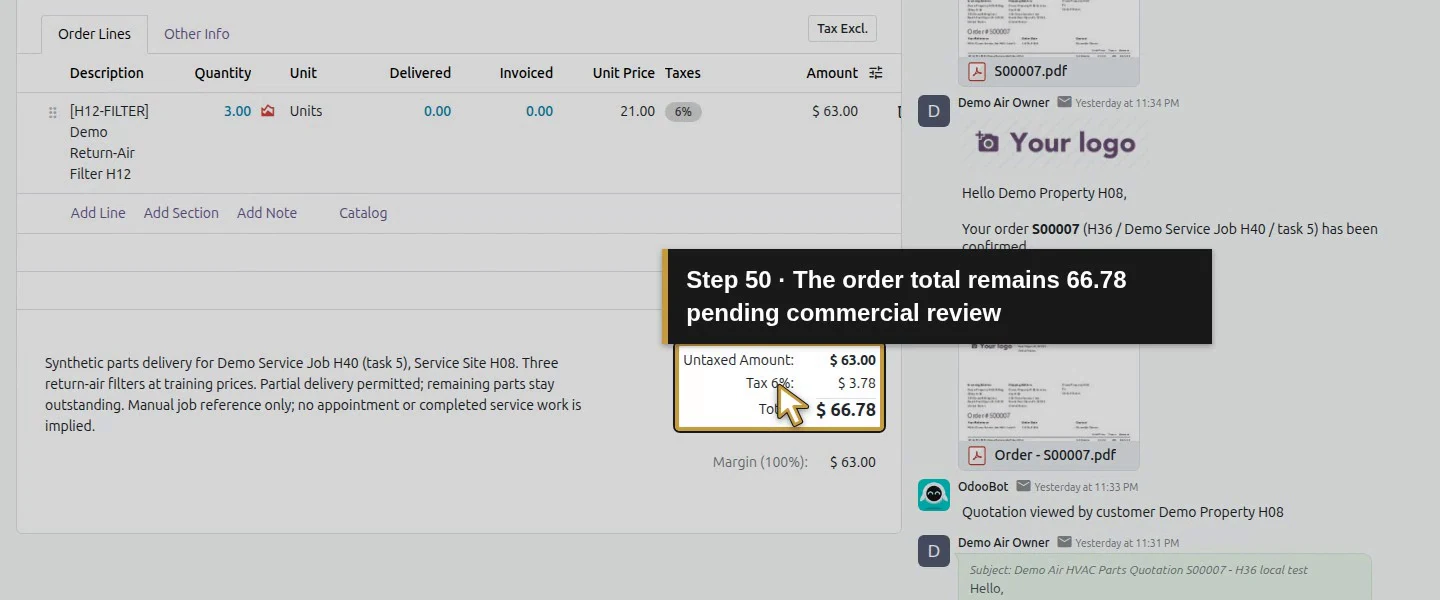The image size is (1440, 600).
Task: Click the Add Note link
Action: tap(267, 213)
